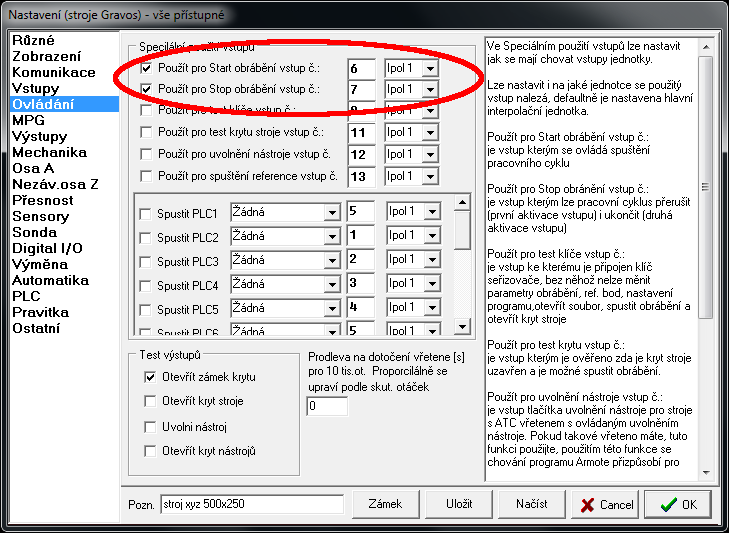Go to the Pravítka category
Viewport: 729px width, 533px height.
(x=40, y=312)
